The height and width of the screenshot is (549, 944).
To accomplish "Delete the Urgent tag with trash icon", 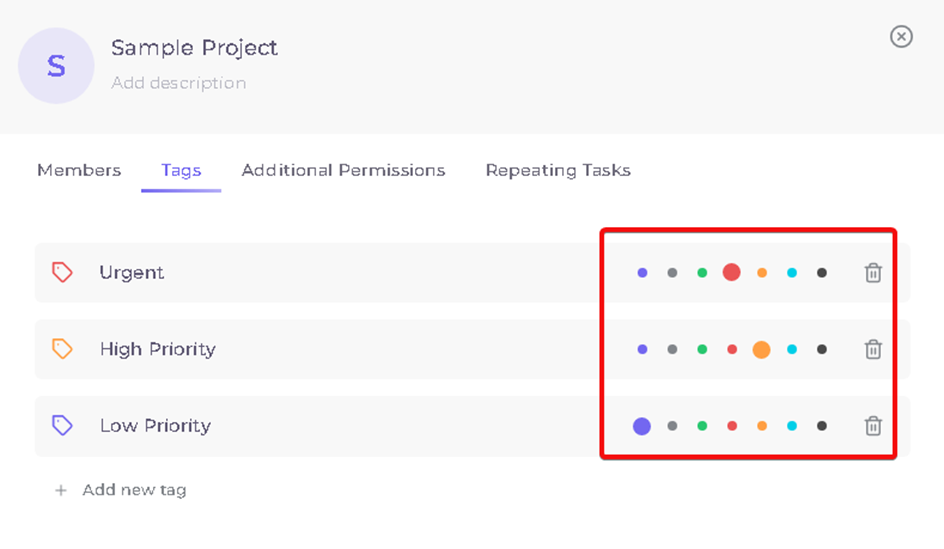I will (x=873, y=273).
